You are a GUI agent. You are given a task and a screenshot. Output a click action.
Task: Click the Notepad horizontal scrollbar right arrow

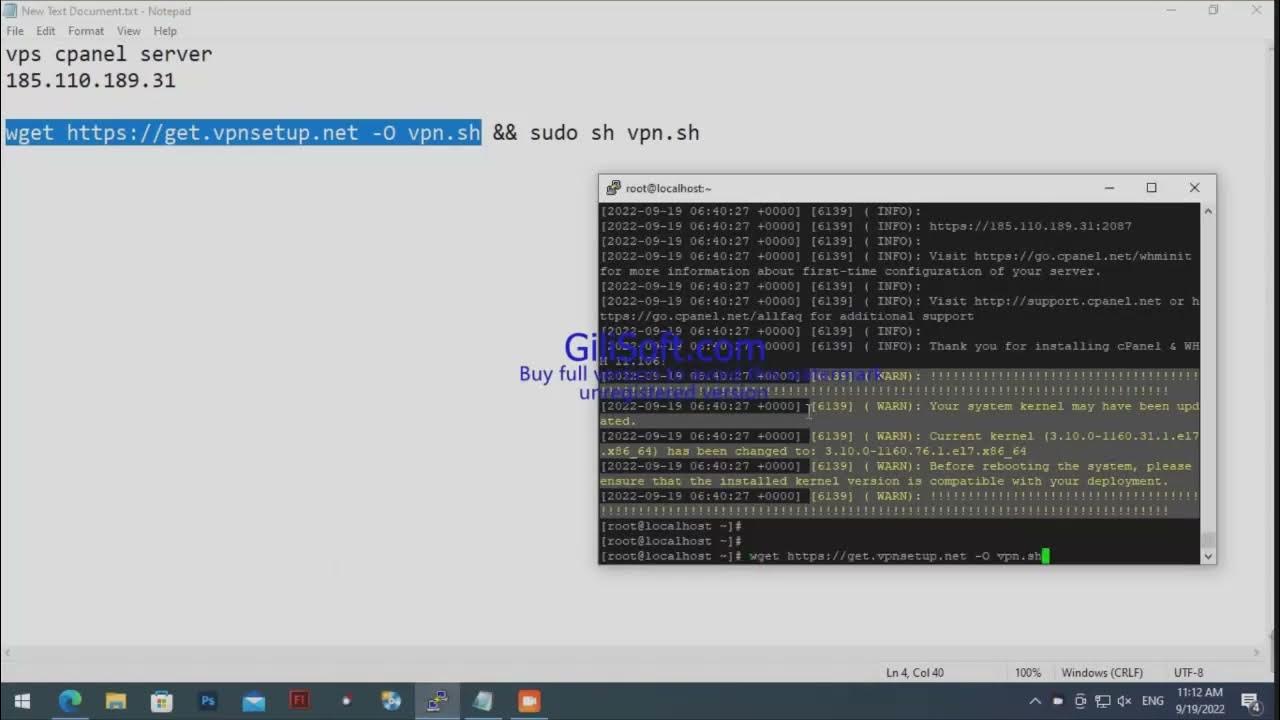pyautogui.click(x=1255, y=652)
